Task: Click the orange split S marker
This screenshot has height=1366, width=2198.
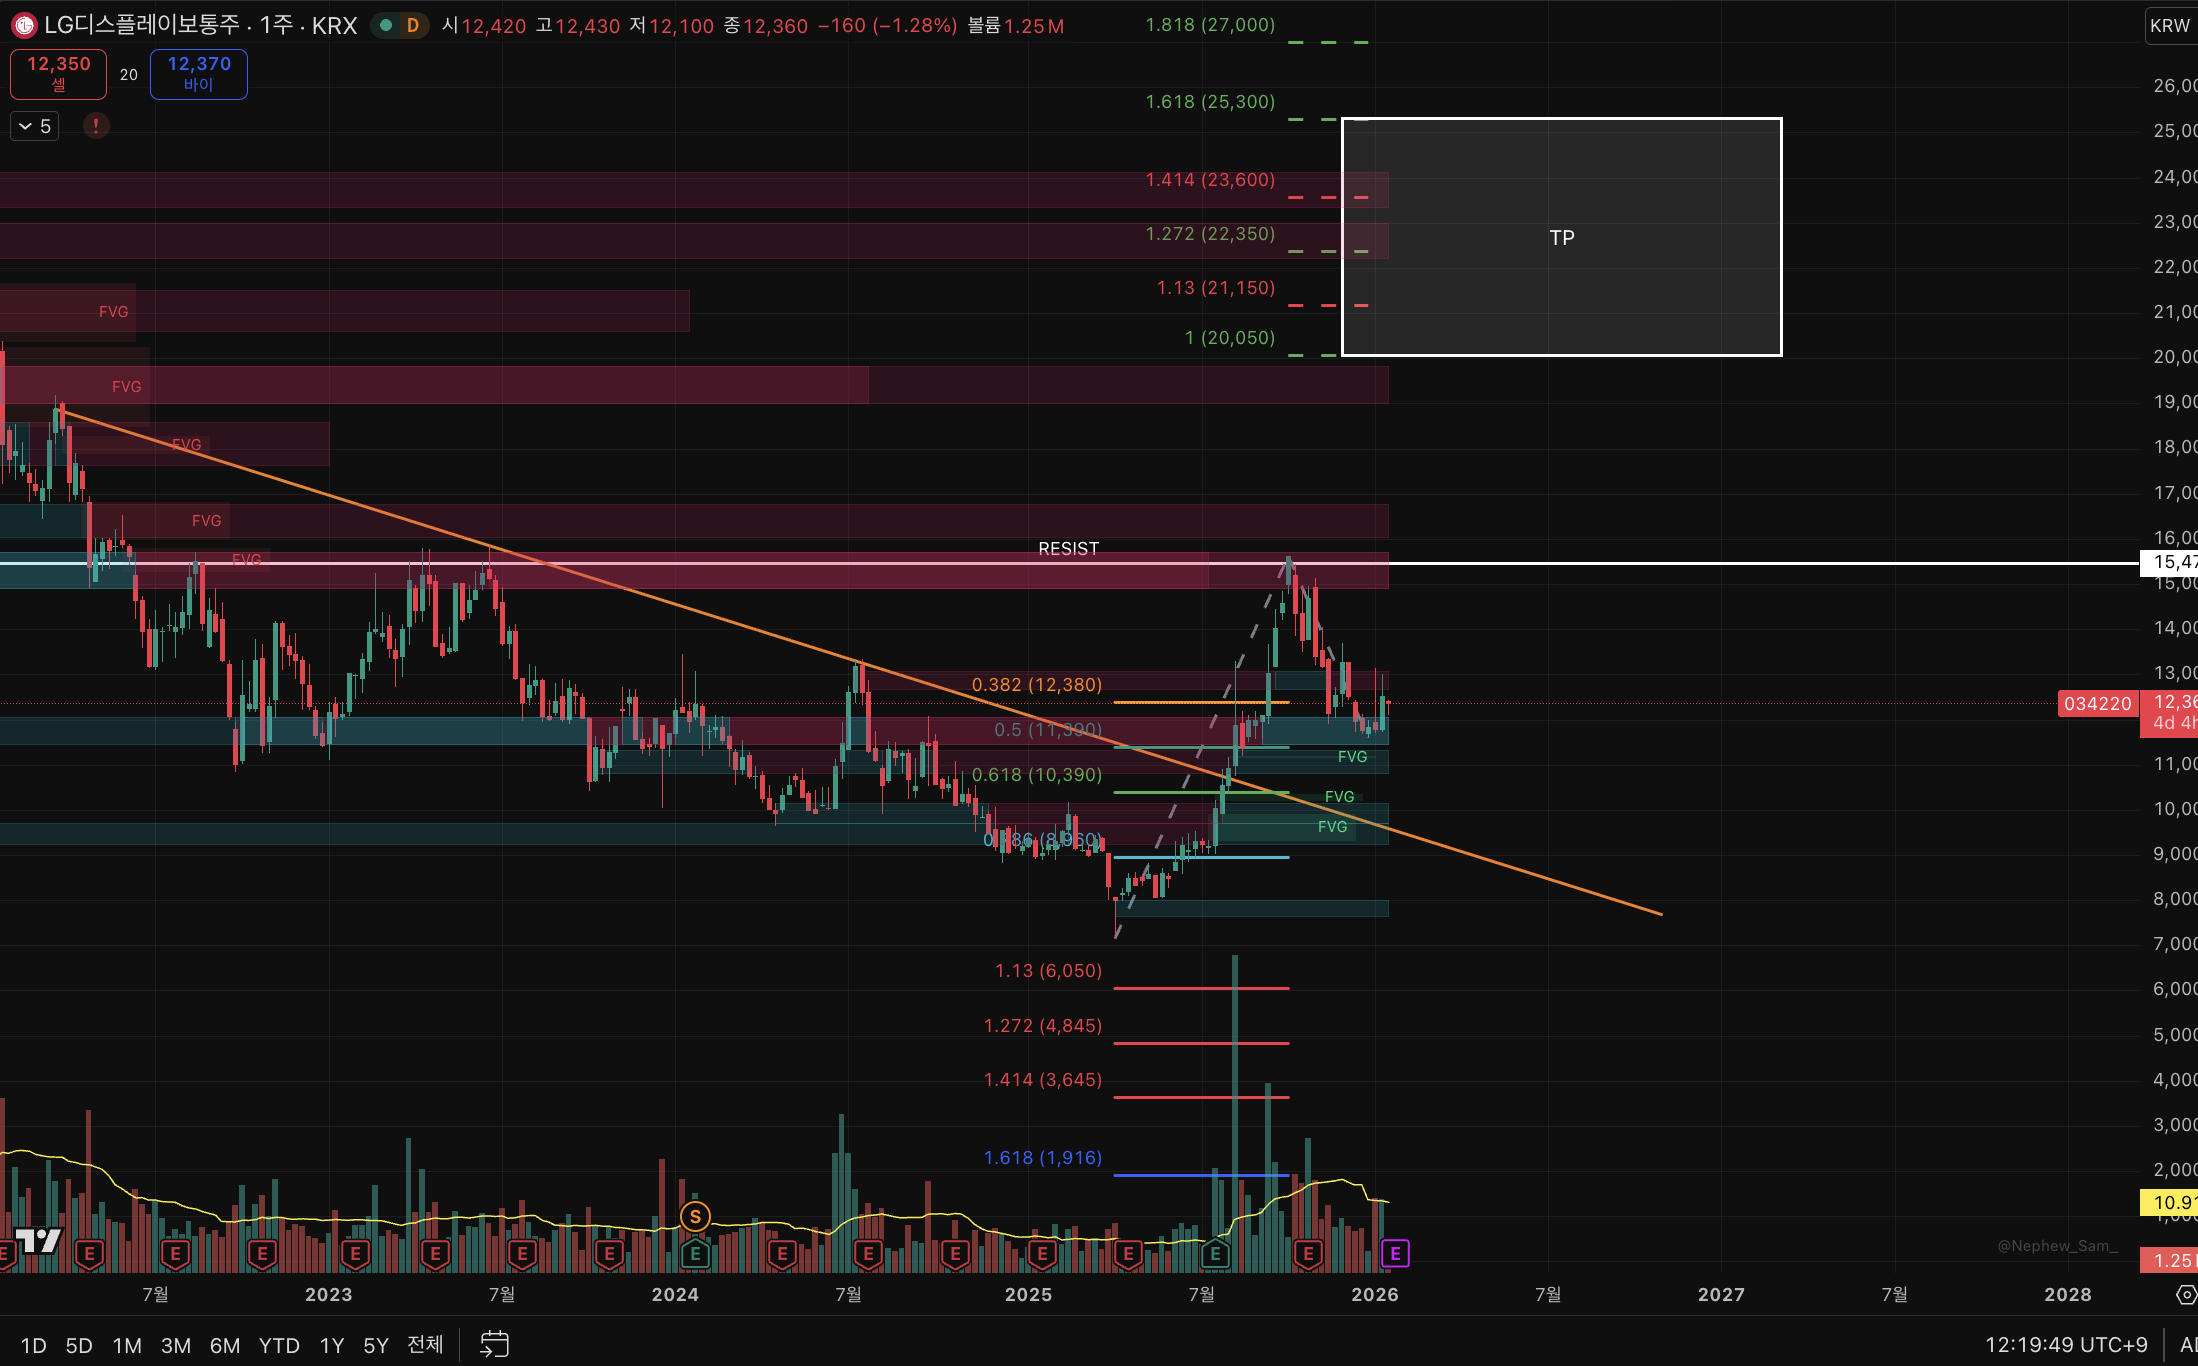Action: point(695,1217)
